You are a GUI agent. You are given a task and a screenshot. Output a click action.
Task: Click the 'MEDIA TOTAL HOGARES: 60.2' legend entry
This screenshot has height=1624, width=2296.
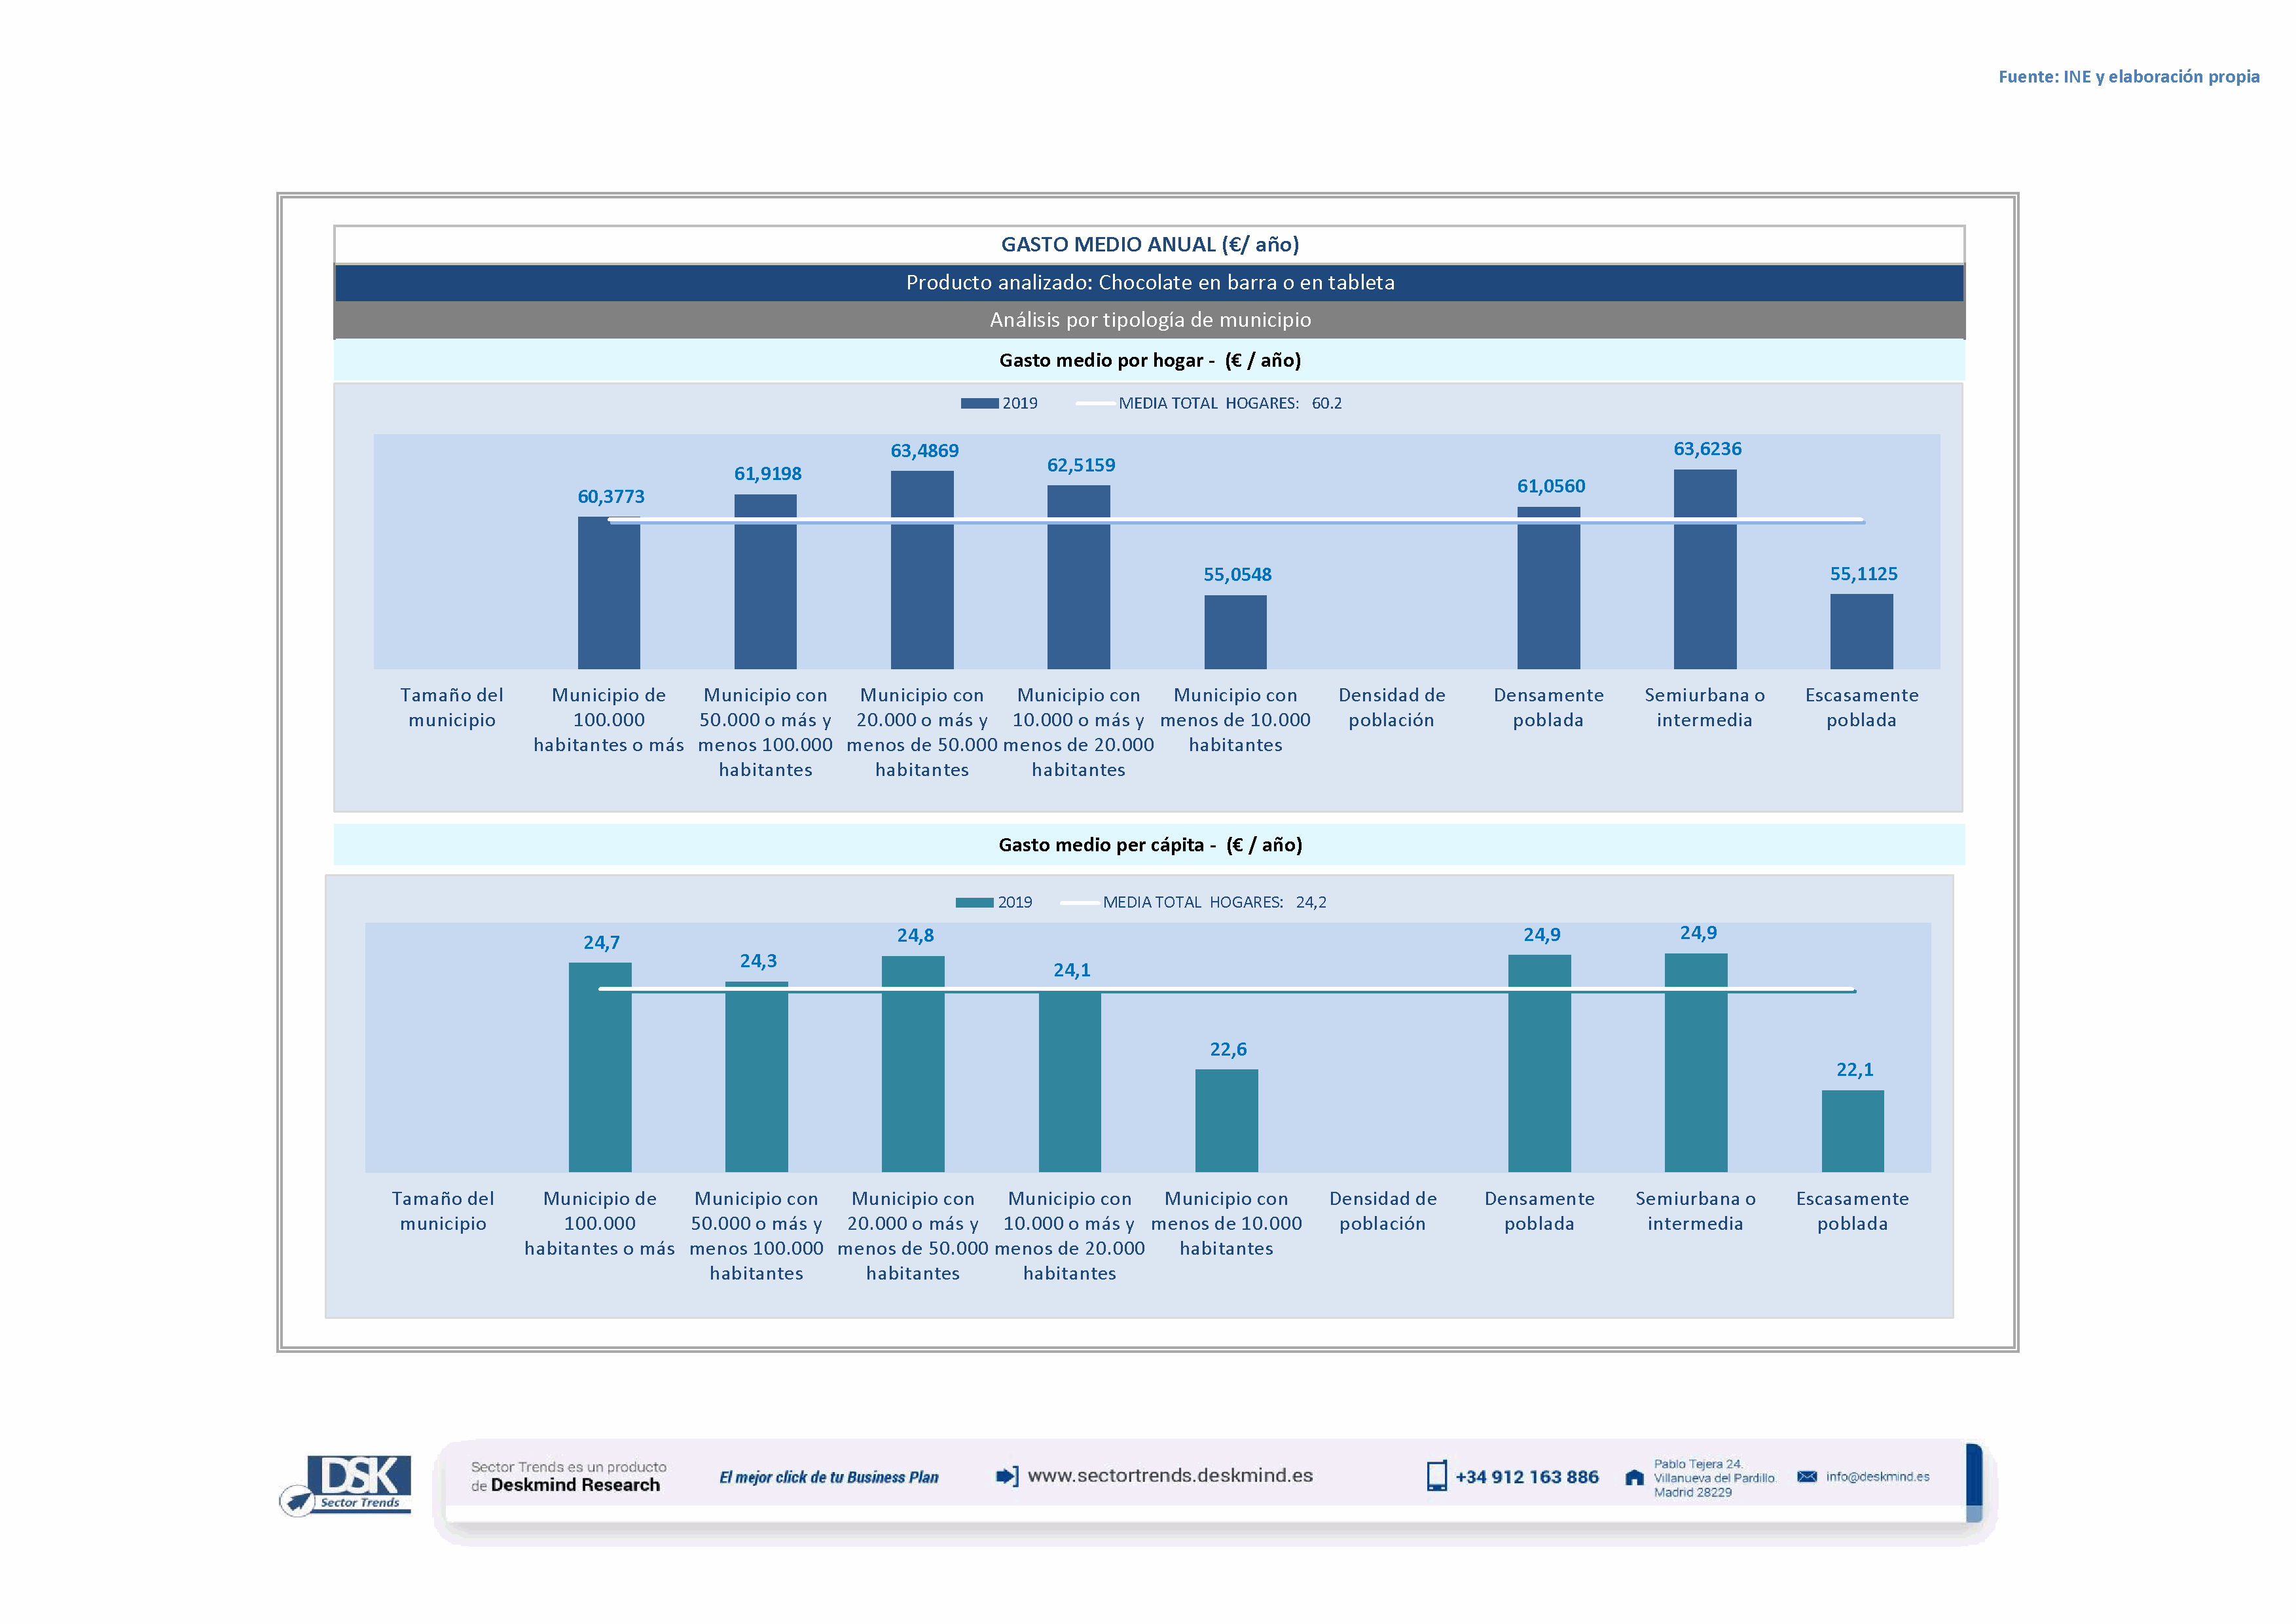1229,404
